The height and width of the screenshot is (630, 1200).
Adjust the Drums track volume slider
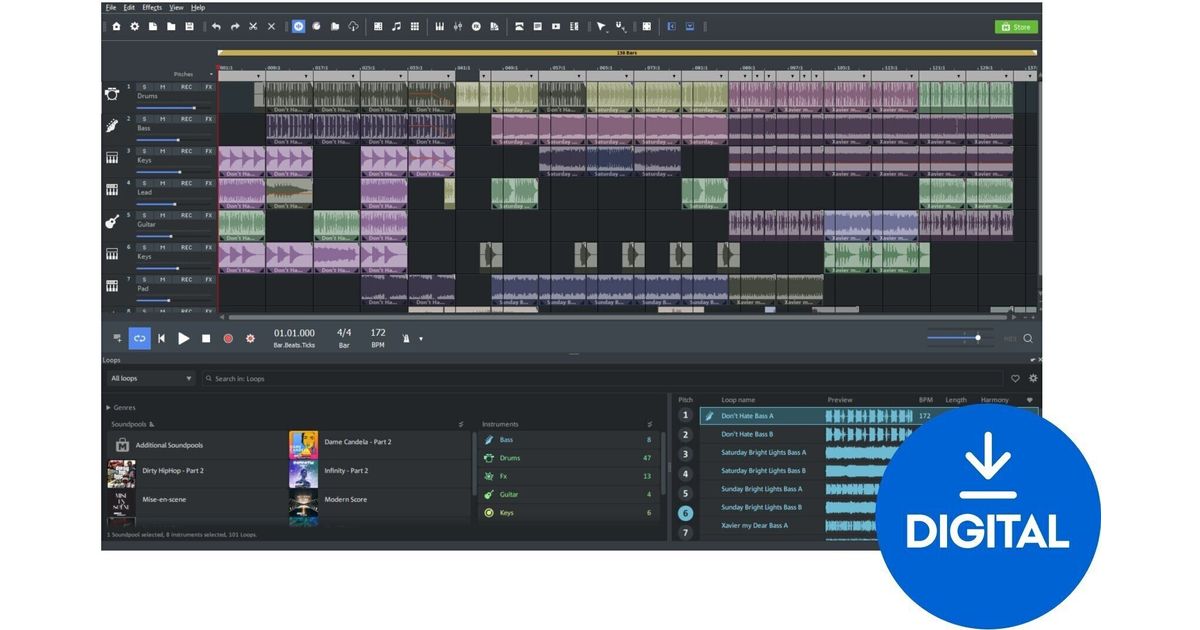(194, 108)
